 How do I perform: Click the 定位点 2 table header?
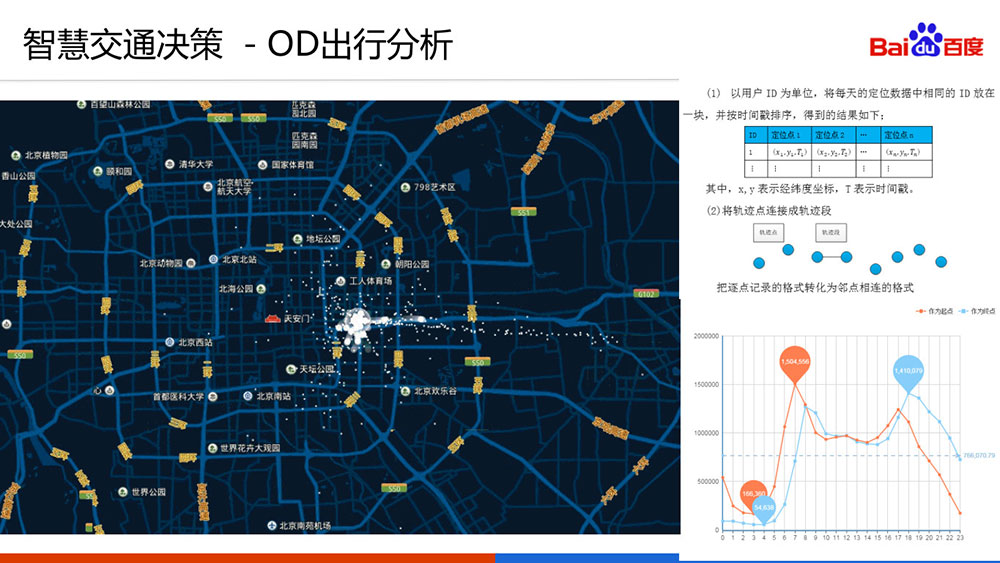833,135
